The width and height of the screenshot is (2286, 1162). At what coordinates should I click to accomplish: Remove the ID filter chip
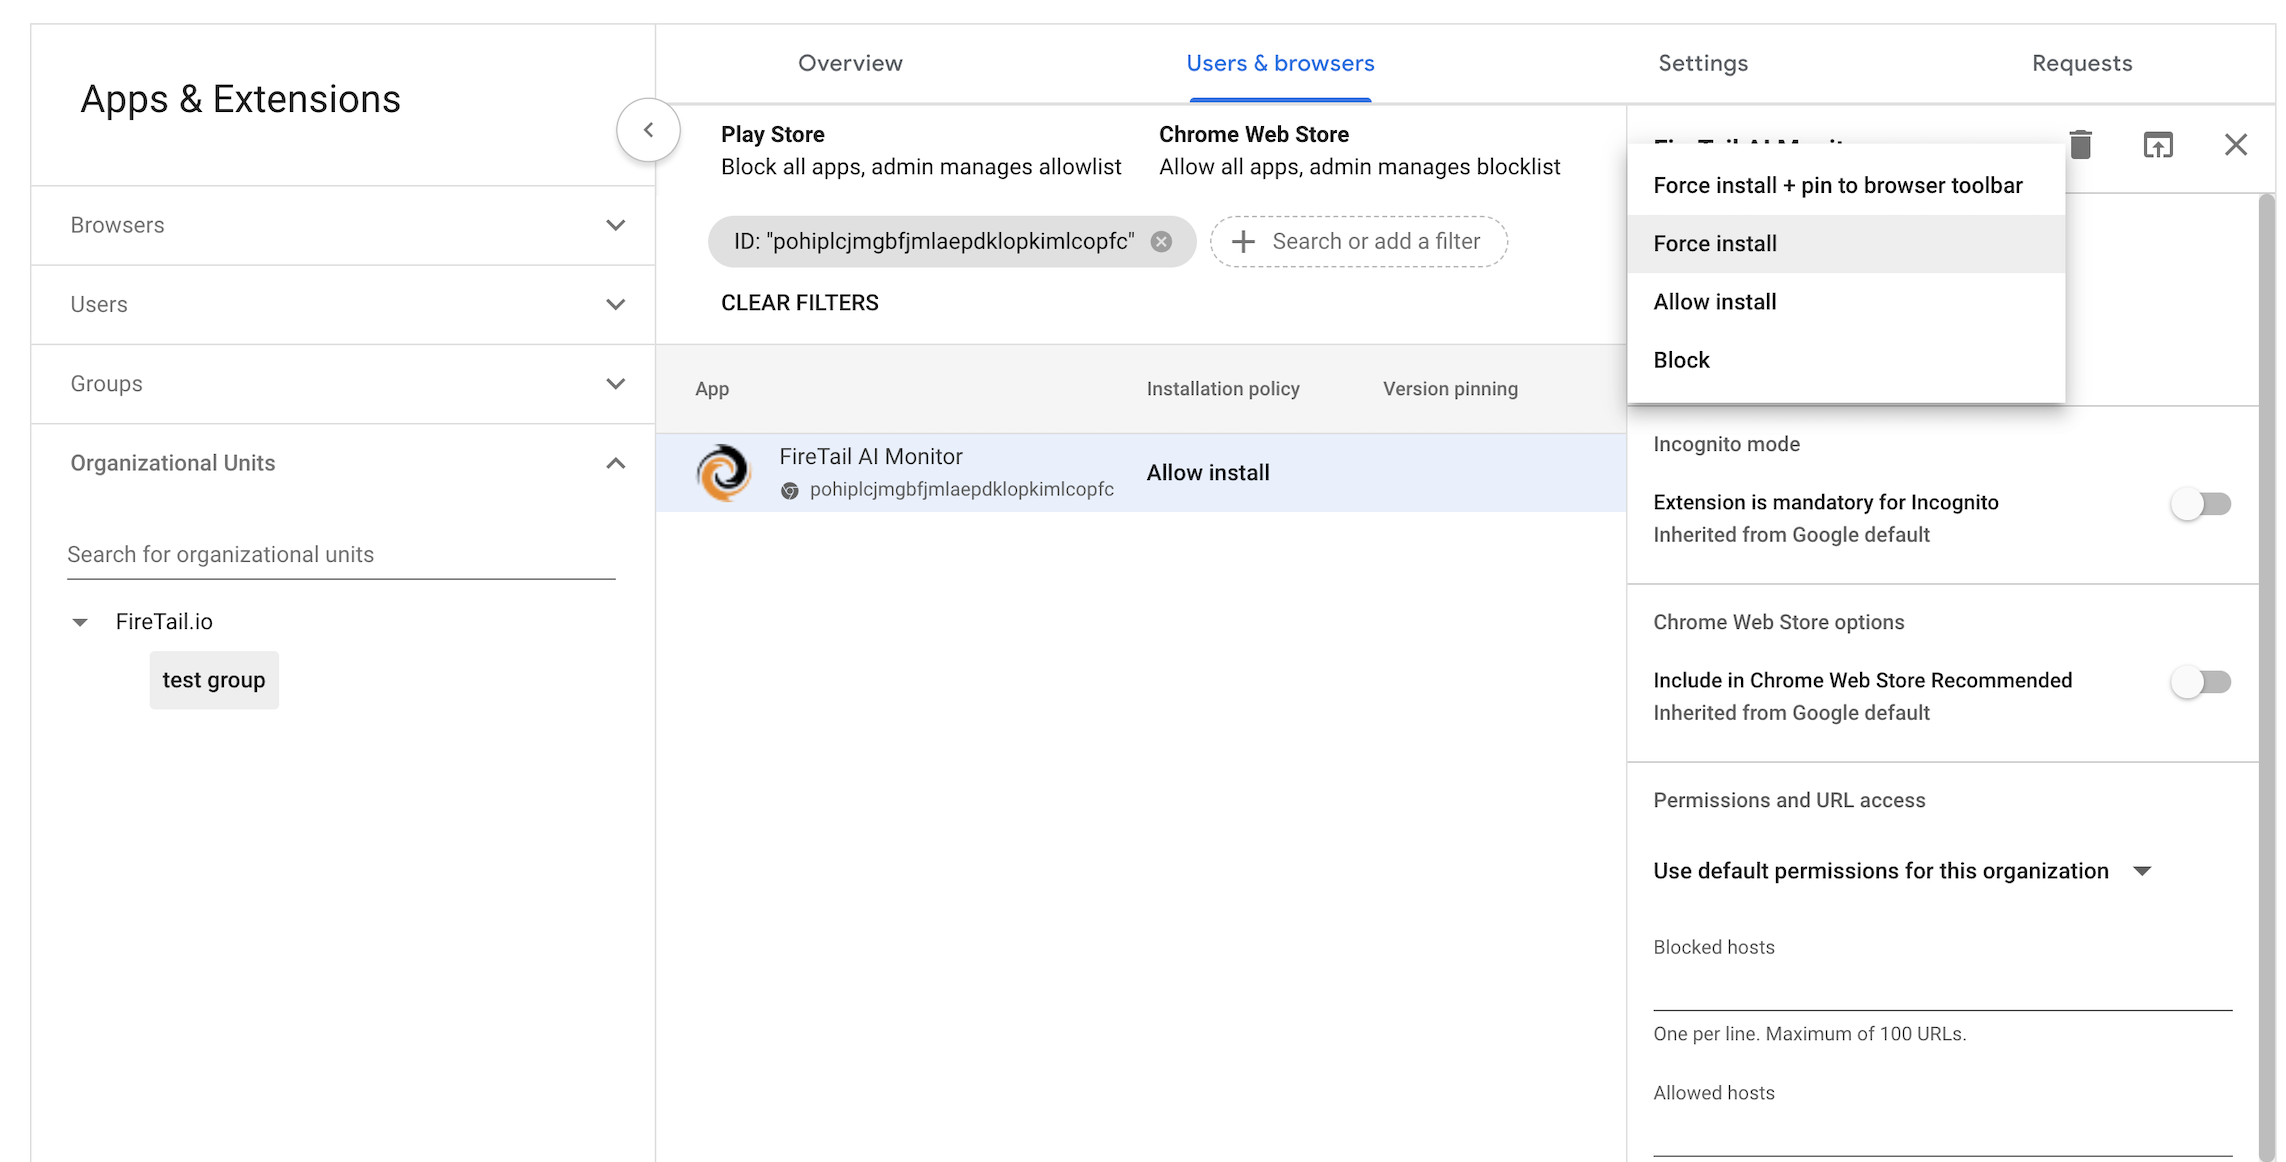[1161, 242]
